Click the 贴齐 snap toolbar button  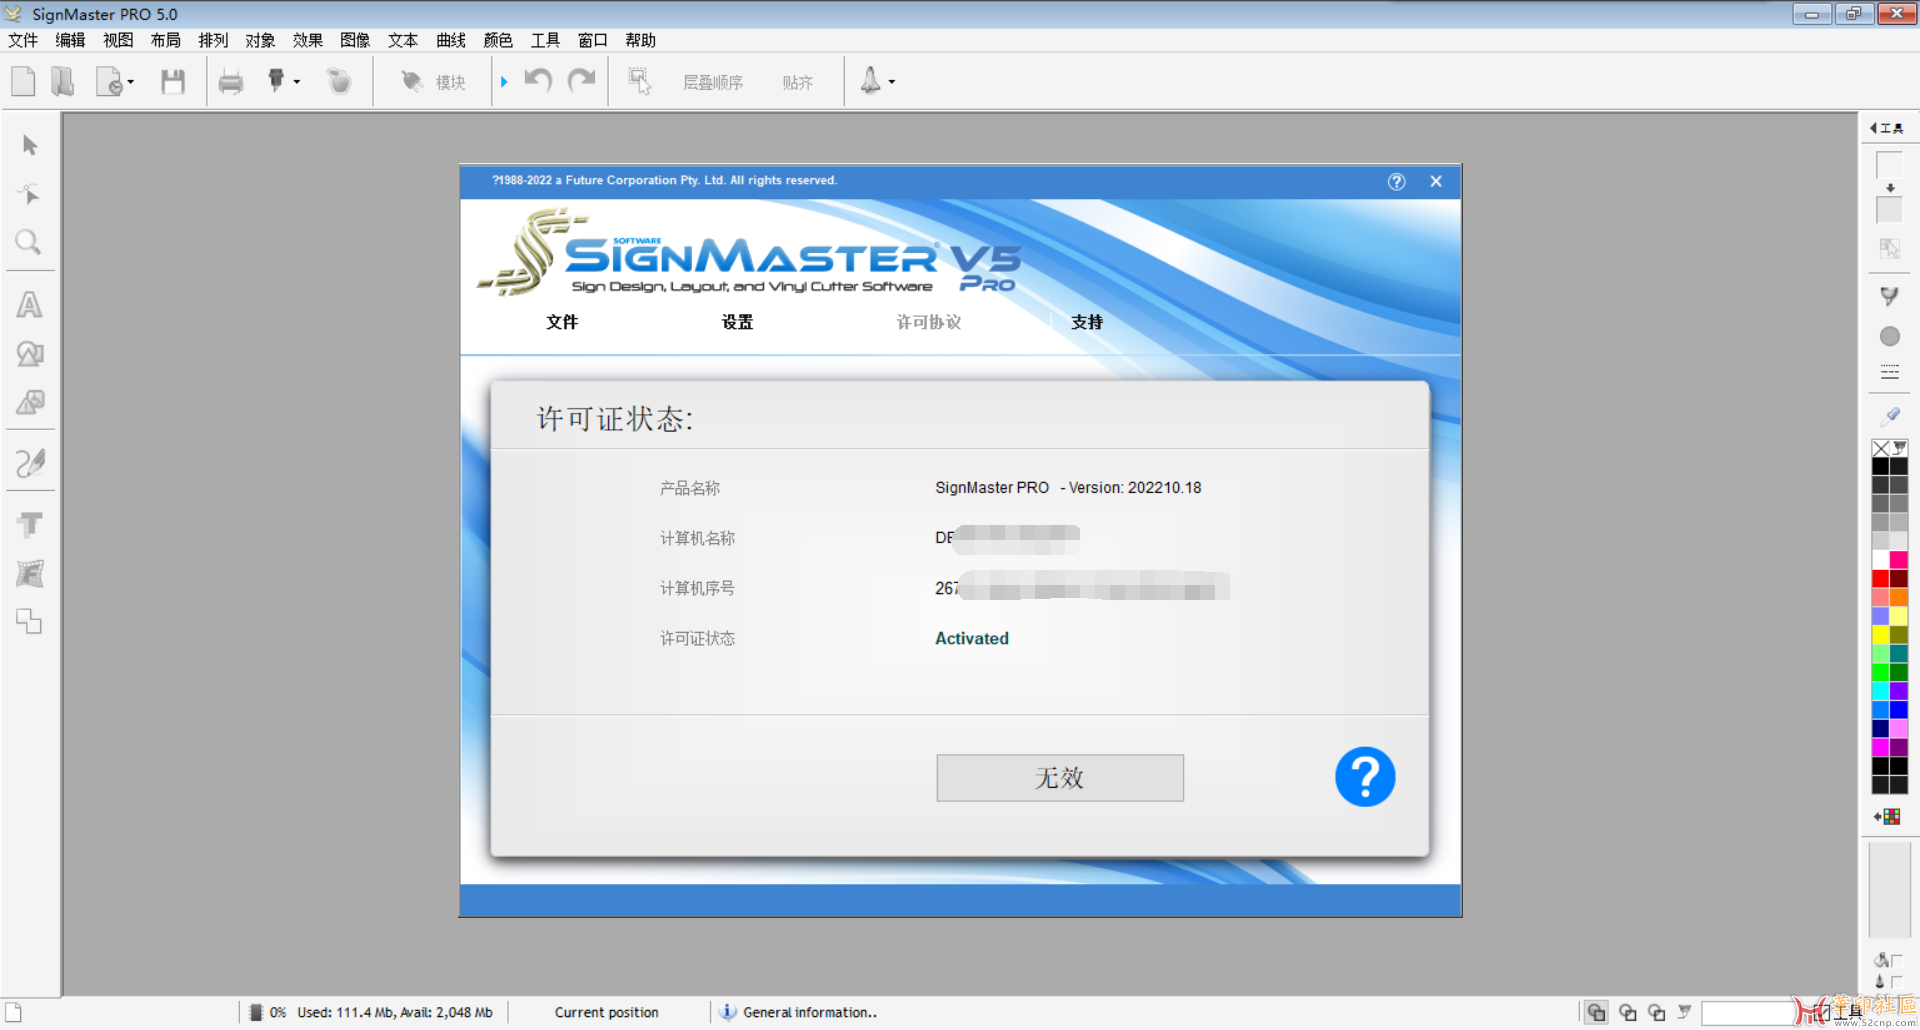(797, 82)
